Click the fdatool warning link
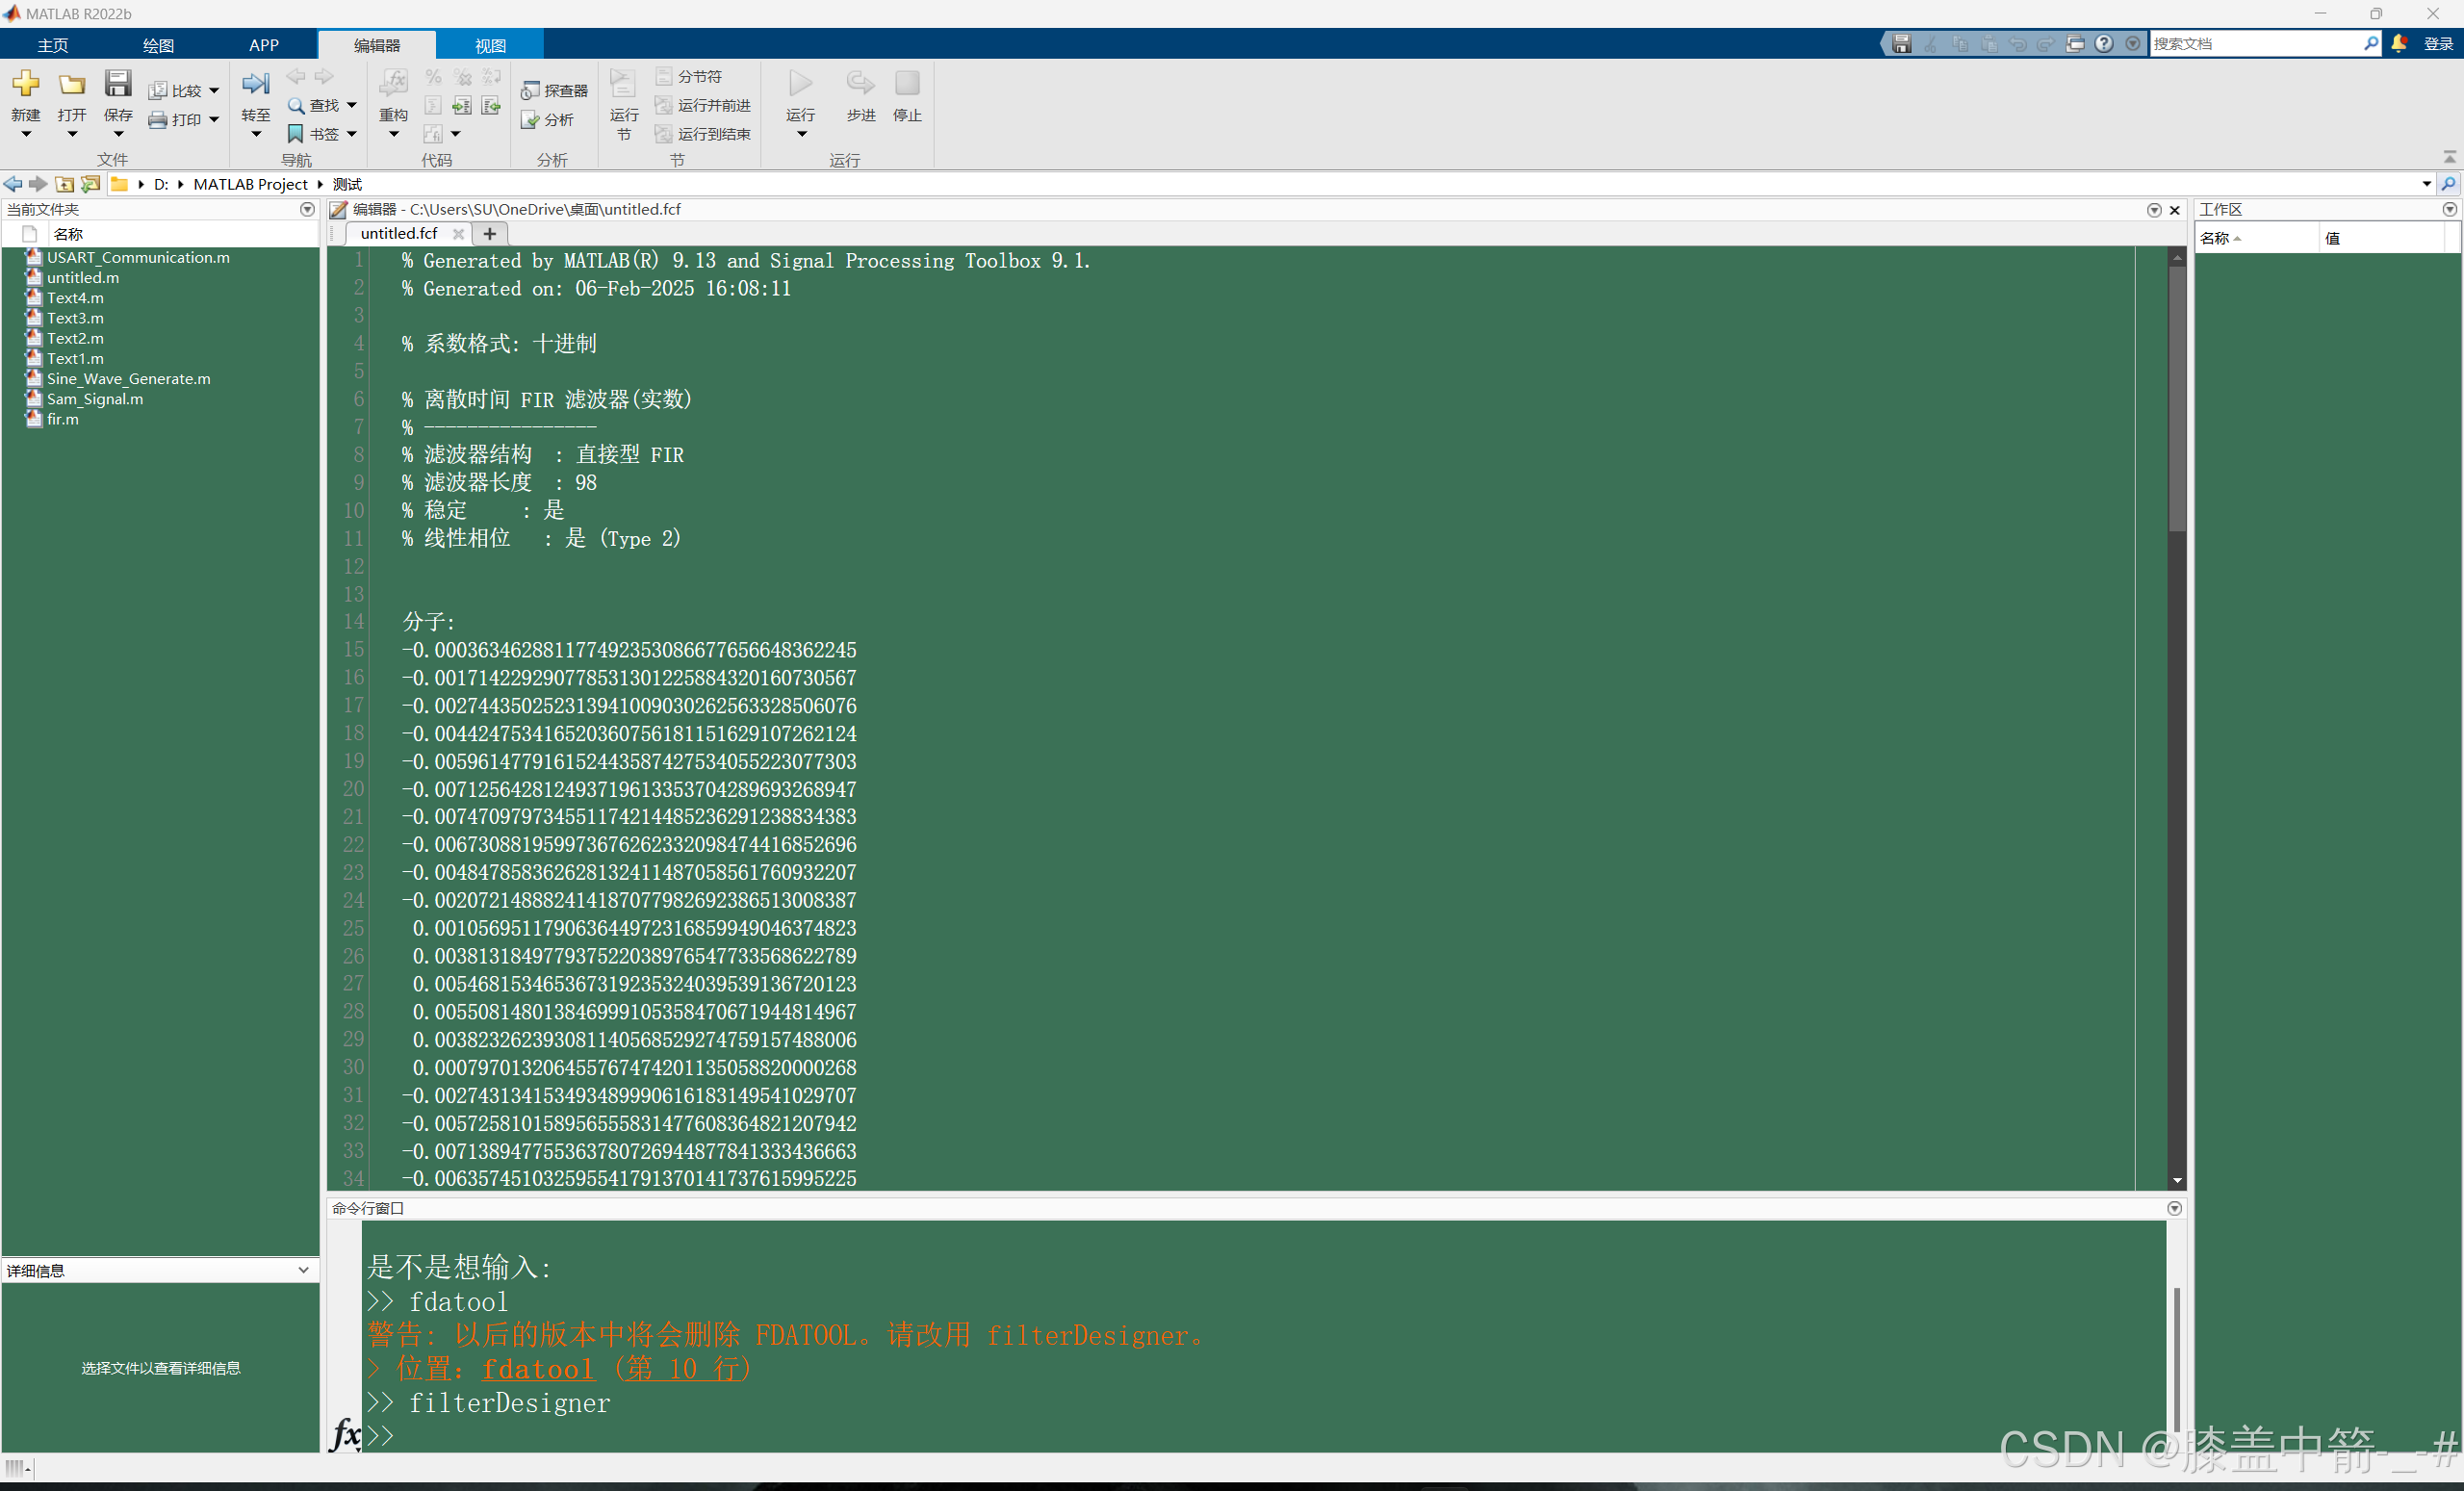 (x=538, y=1369)
